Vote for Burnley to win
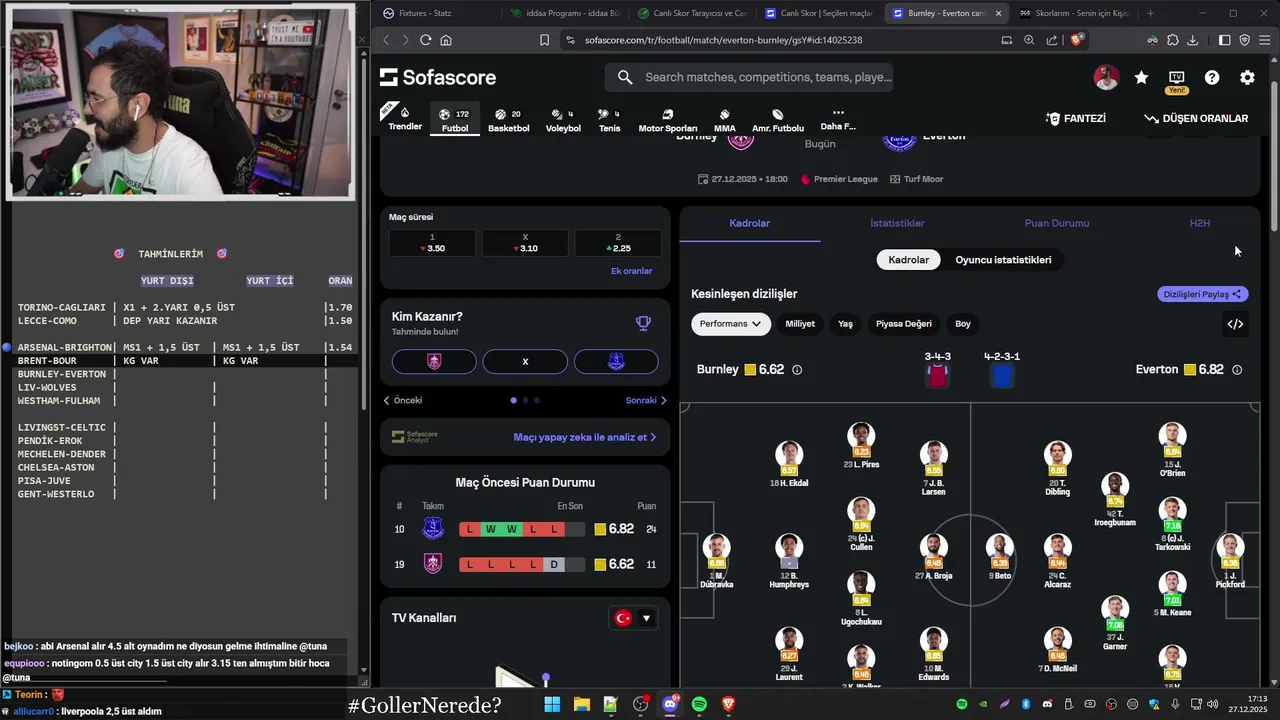 coord(434,361)
